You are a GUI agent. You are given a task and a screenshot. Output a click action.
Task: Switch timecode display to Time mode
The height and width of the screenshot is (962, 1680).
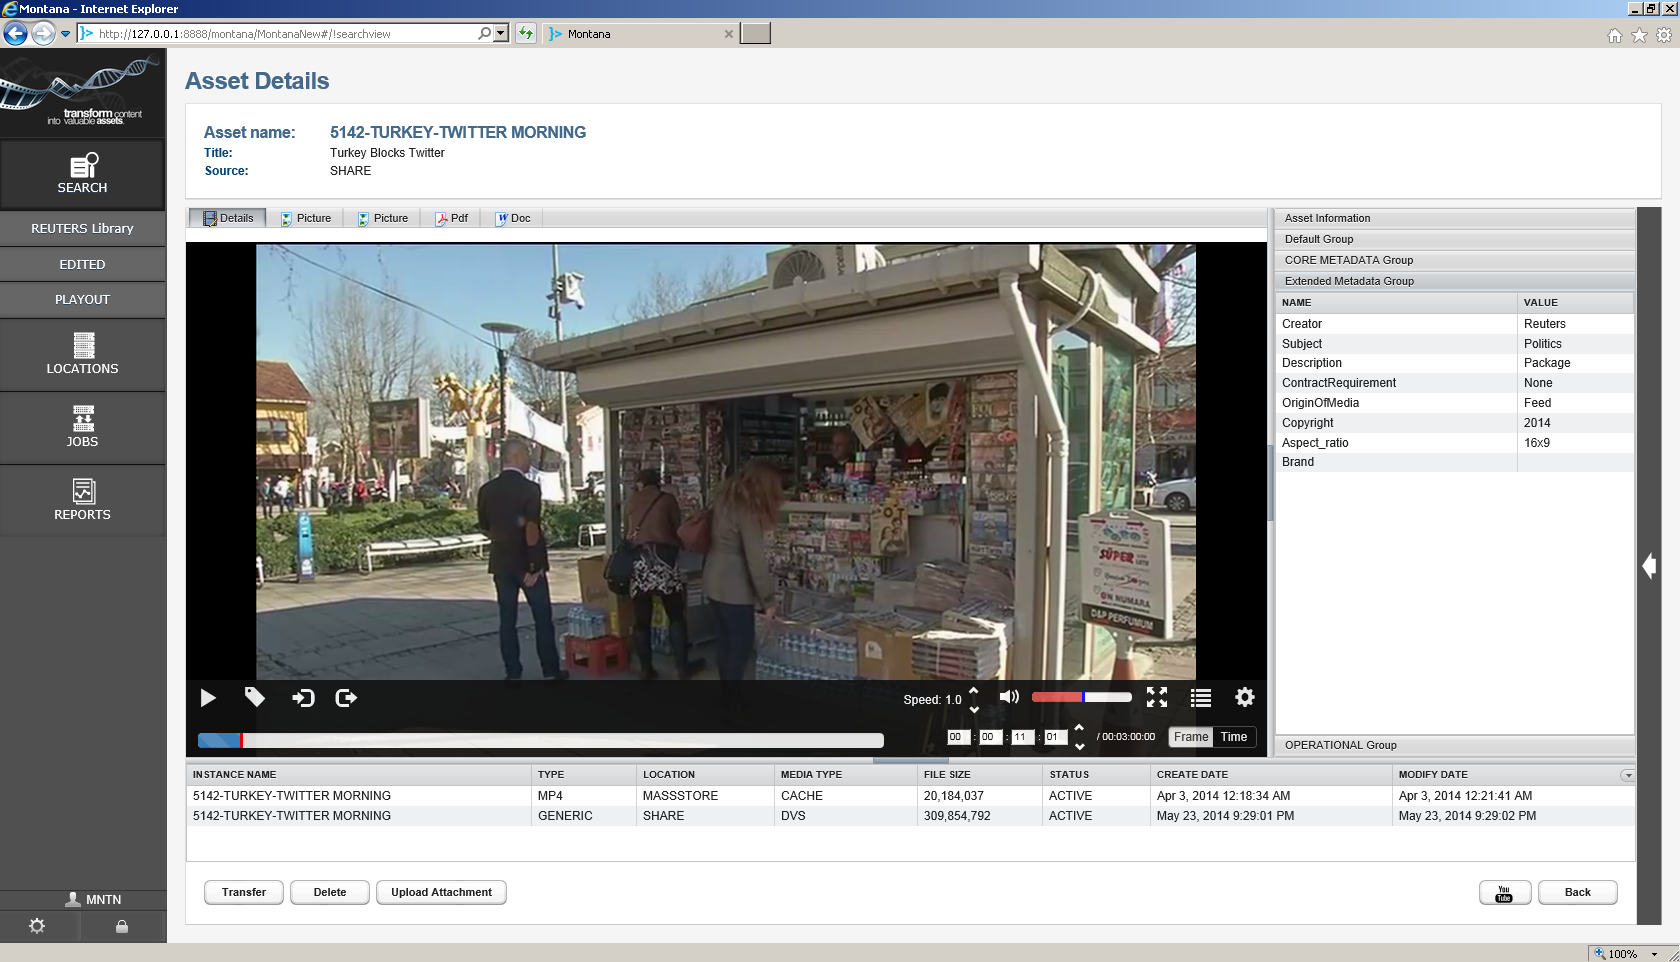(x=1234, y=737)
